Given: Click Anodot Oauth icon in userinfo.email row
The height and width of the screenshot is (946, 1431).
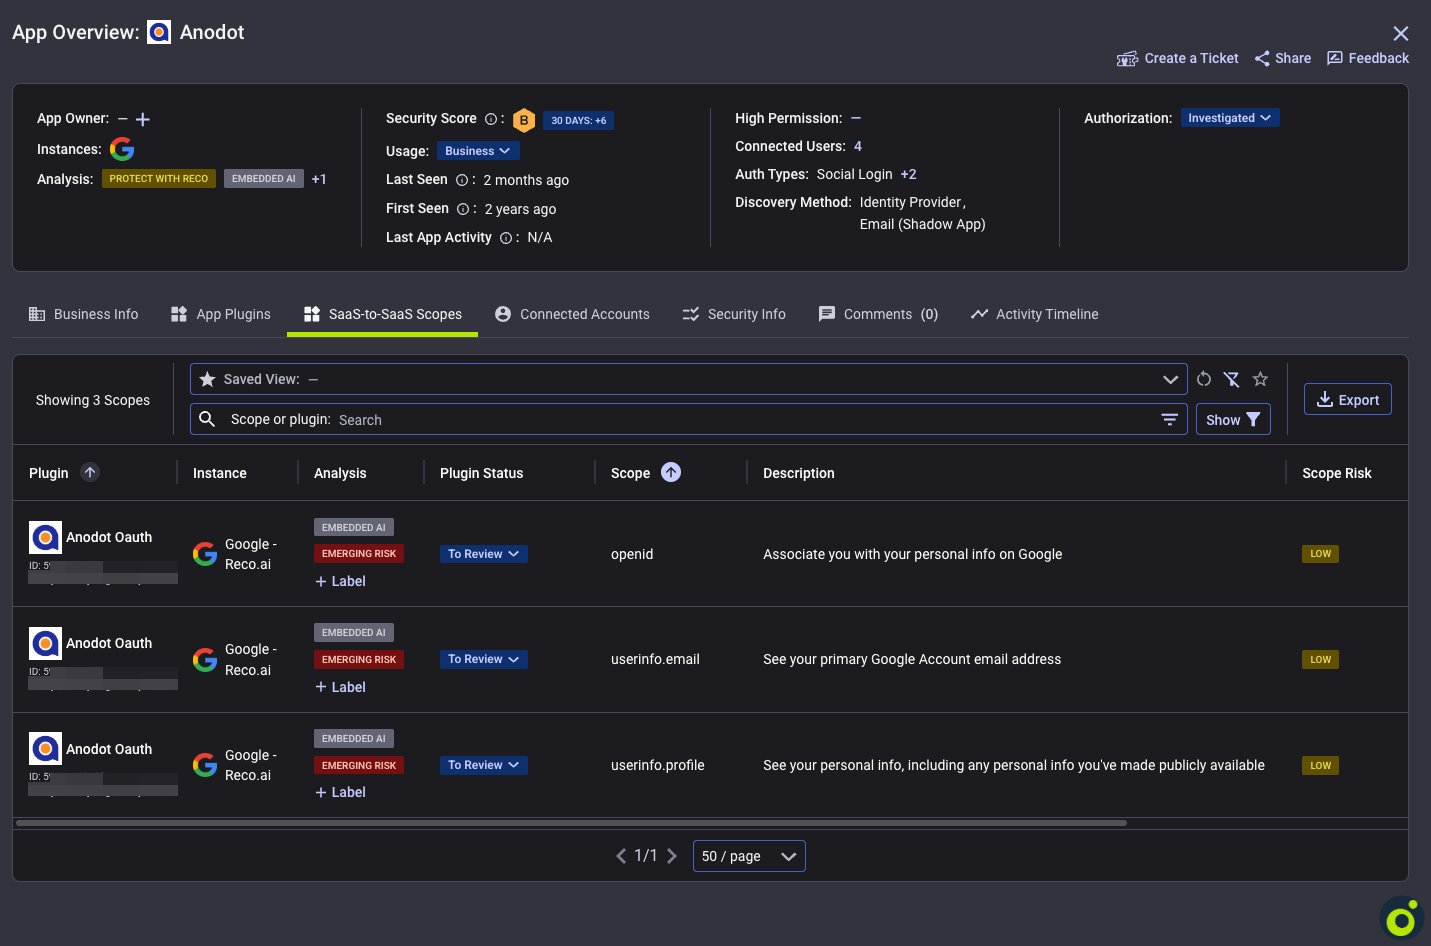Looking at the screenshot, I should tap(45, 643).
